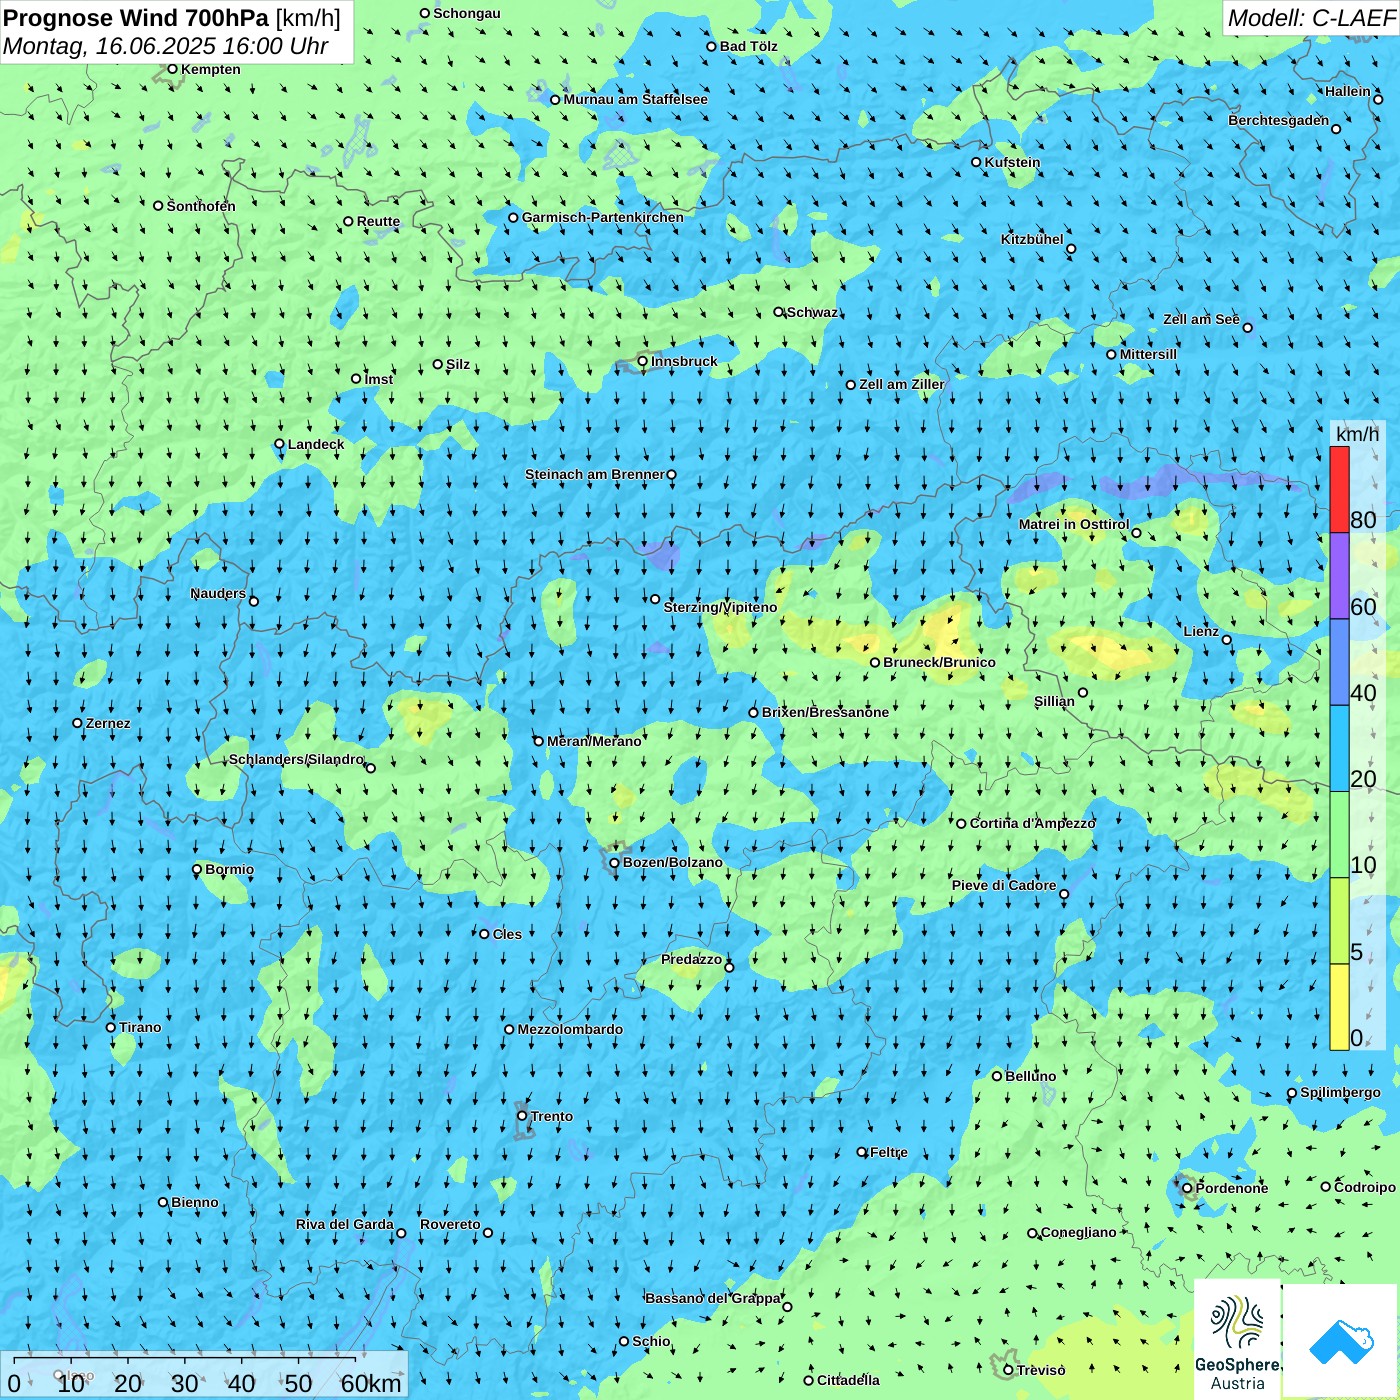
Task: Click the 'Feltre' label
Action: [889, 1152]
